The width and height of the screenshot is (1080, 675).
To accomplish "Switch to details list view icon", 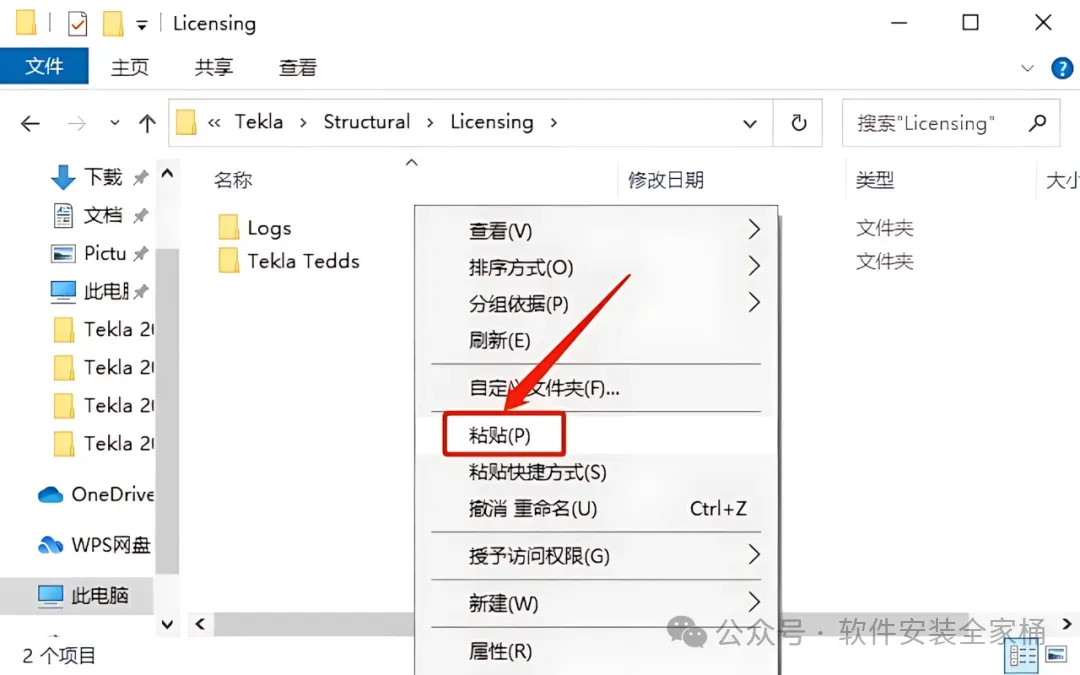I will click(1022, 654).
